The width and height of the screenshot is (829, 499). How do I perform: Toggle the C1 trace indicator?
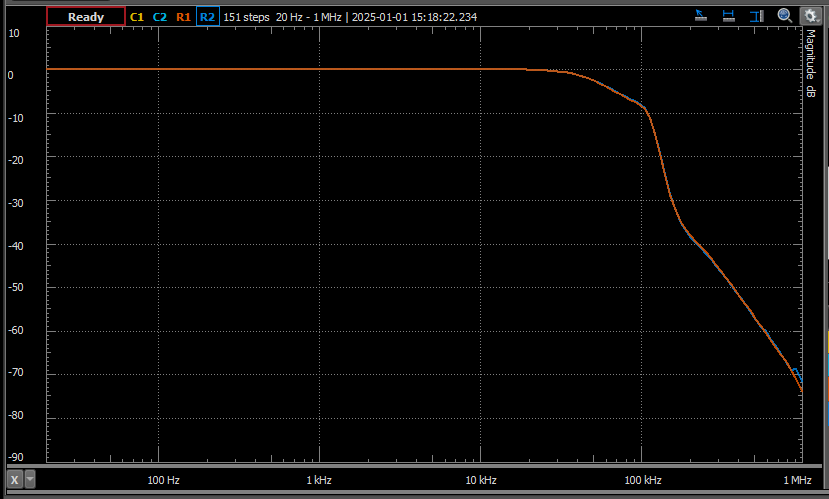click(137, 17)
